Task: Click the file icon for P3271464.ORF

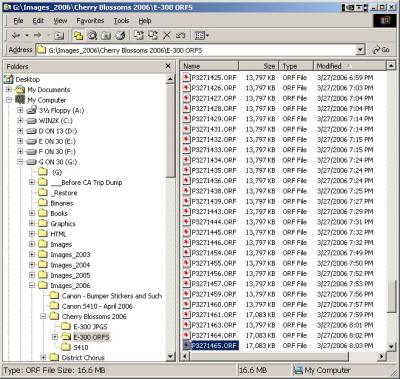Action: point(186,335)
